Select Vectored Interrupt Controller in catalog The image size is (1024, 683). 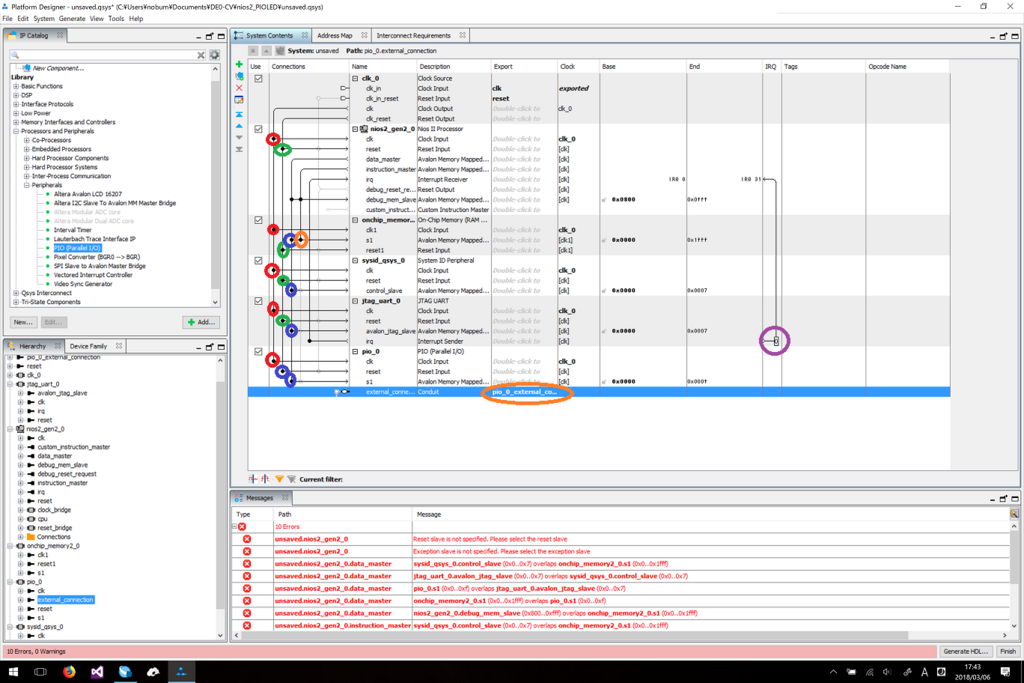[93, 276]
